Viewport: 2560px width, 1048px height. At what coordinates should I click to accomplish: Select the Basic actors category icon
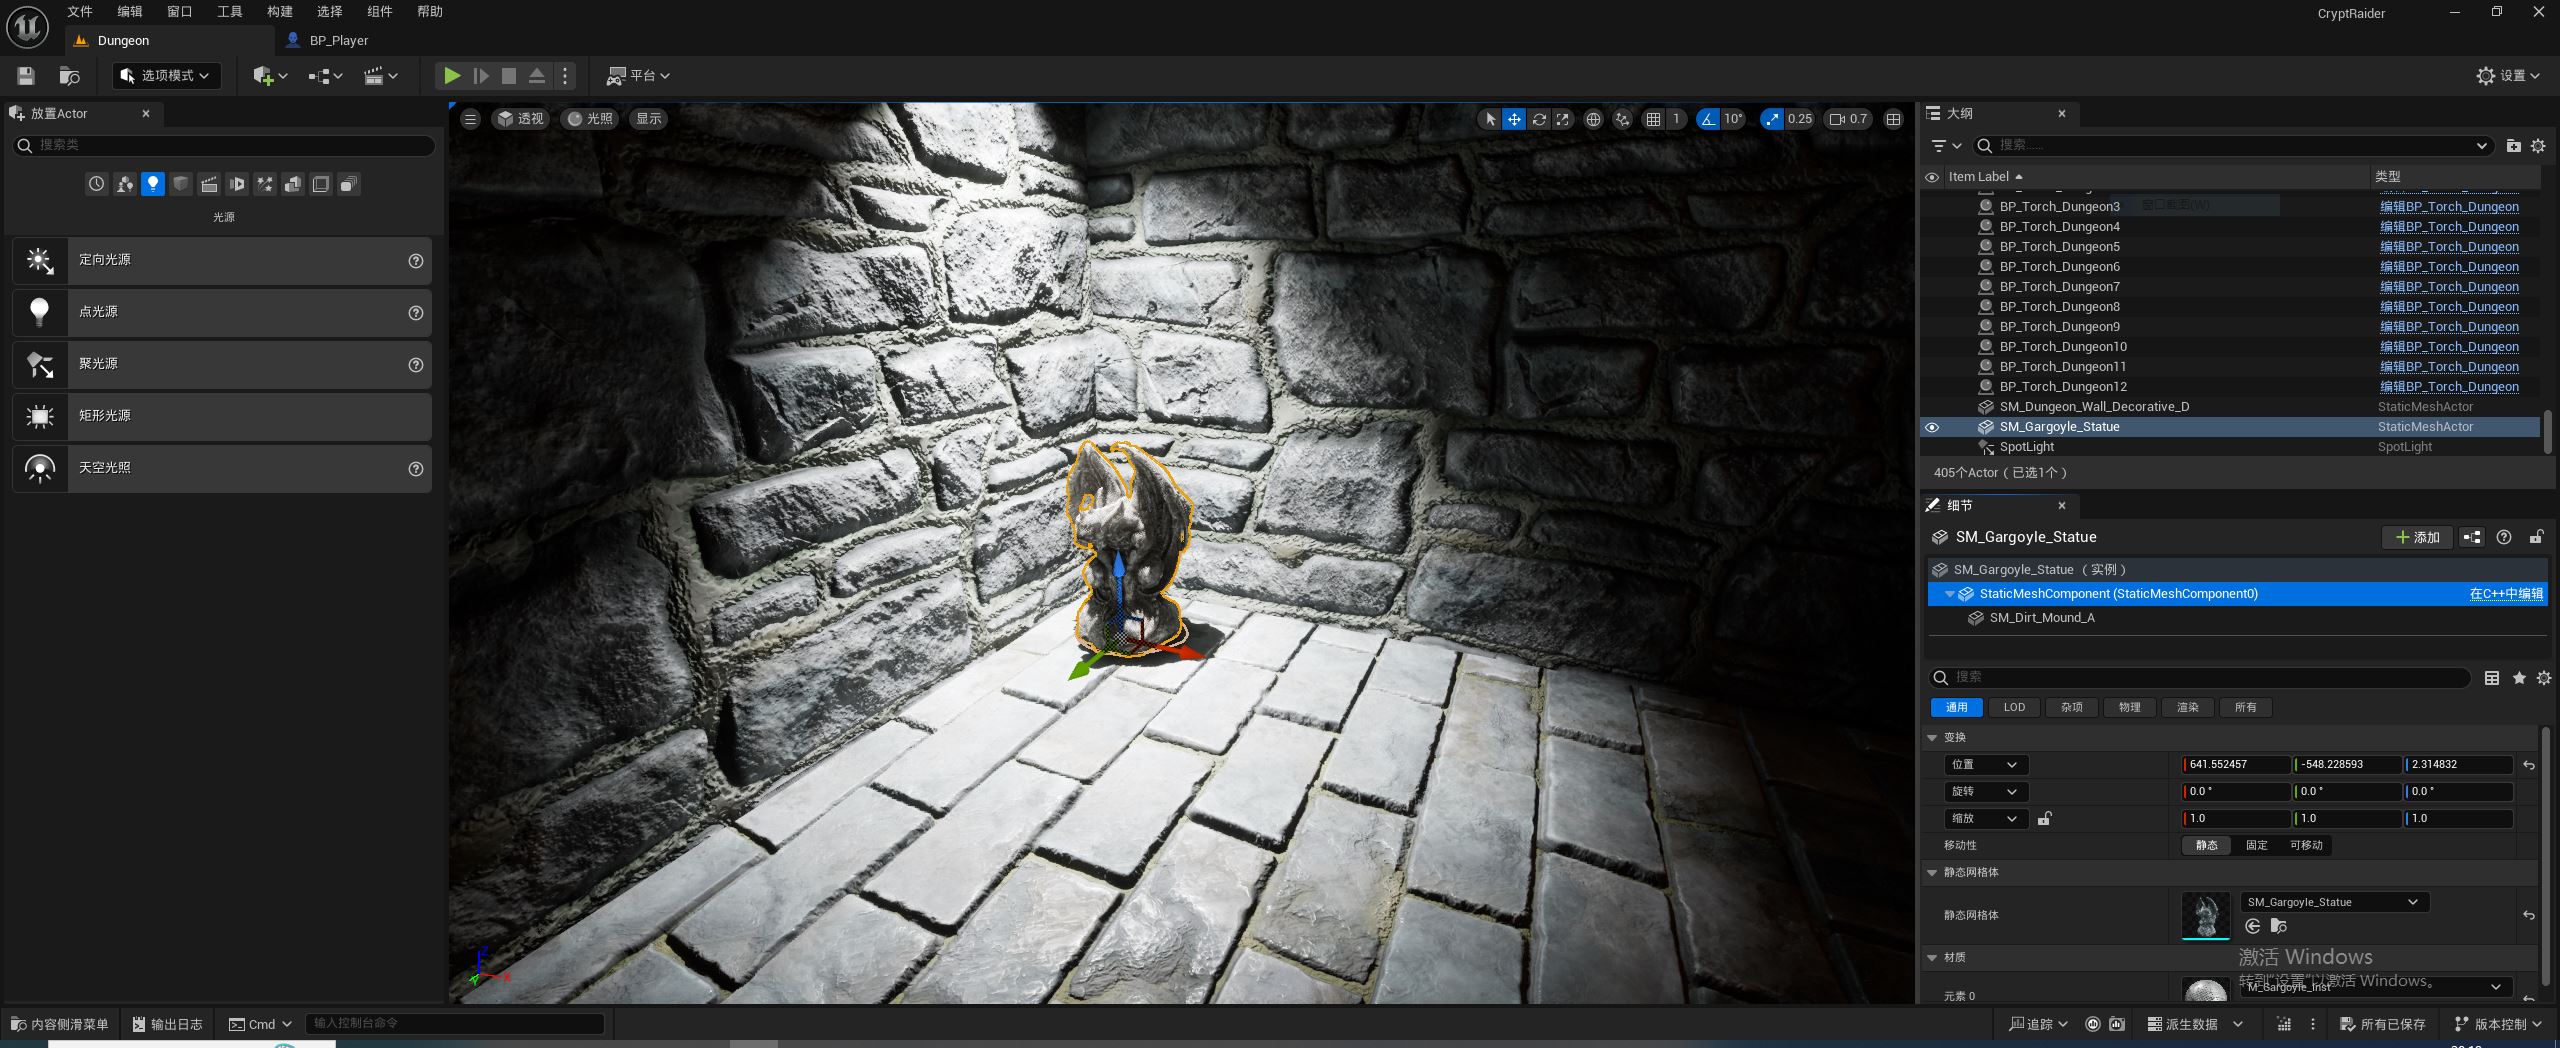[125, 184]
